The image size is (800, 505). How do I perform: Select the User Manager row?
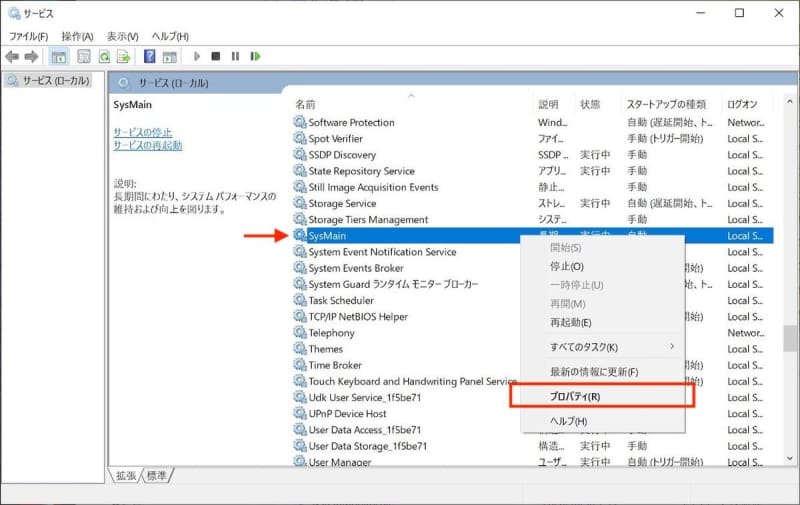[x=533, y=461]
